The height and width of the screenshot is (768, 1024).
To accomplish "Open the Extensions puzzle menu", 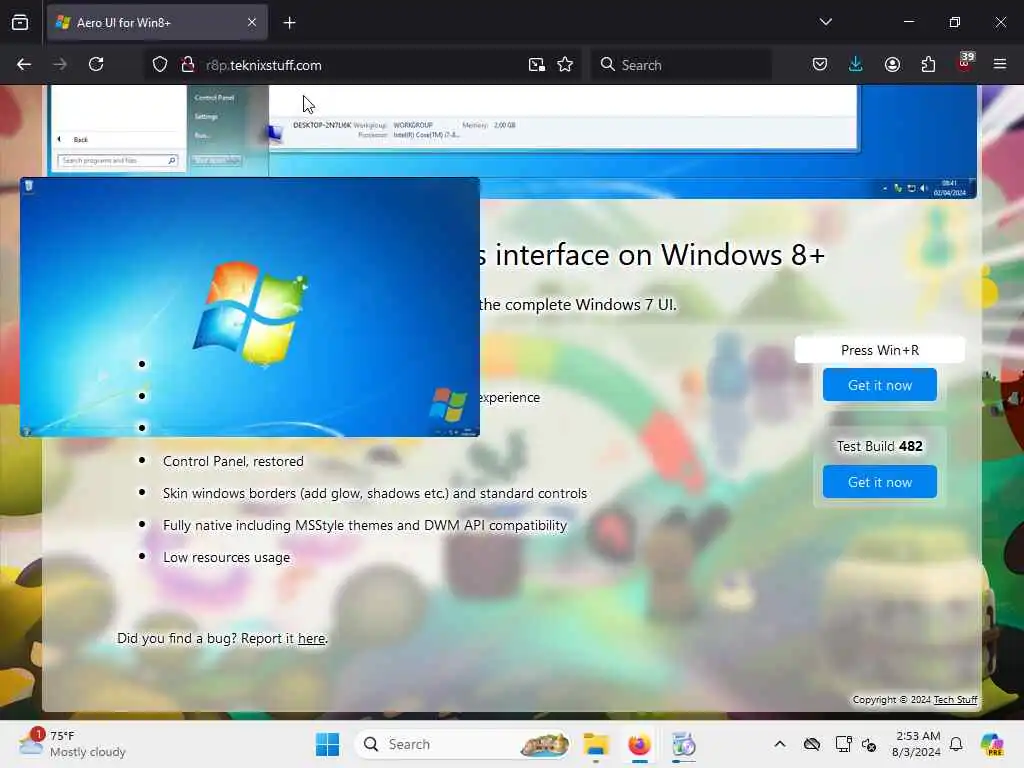I will 928,65.
